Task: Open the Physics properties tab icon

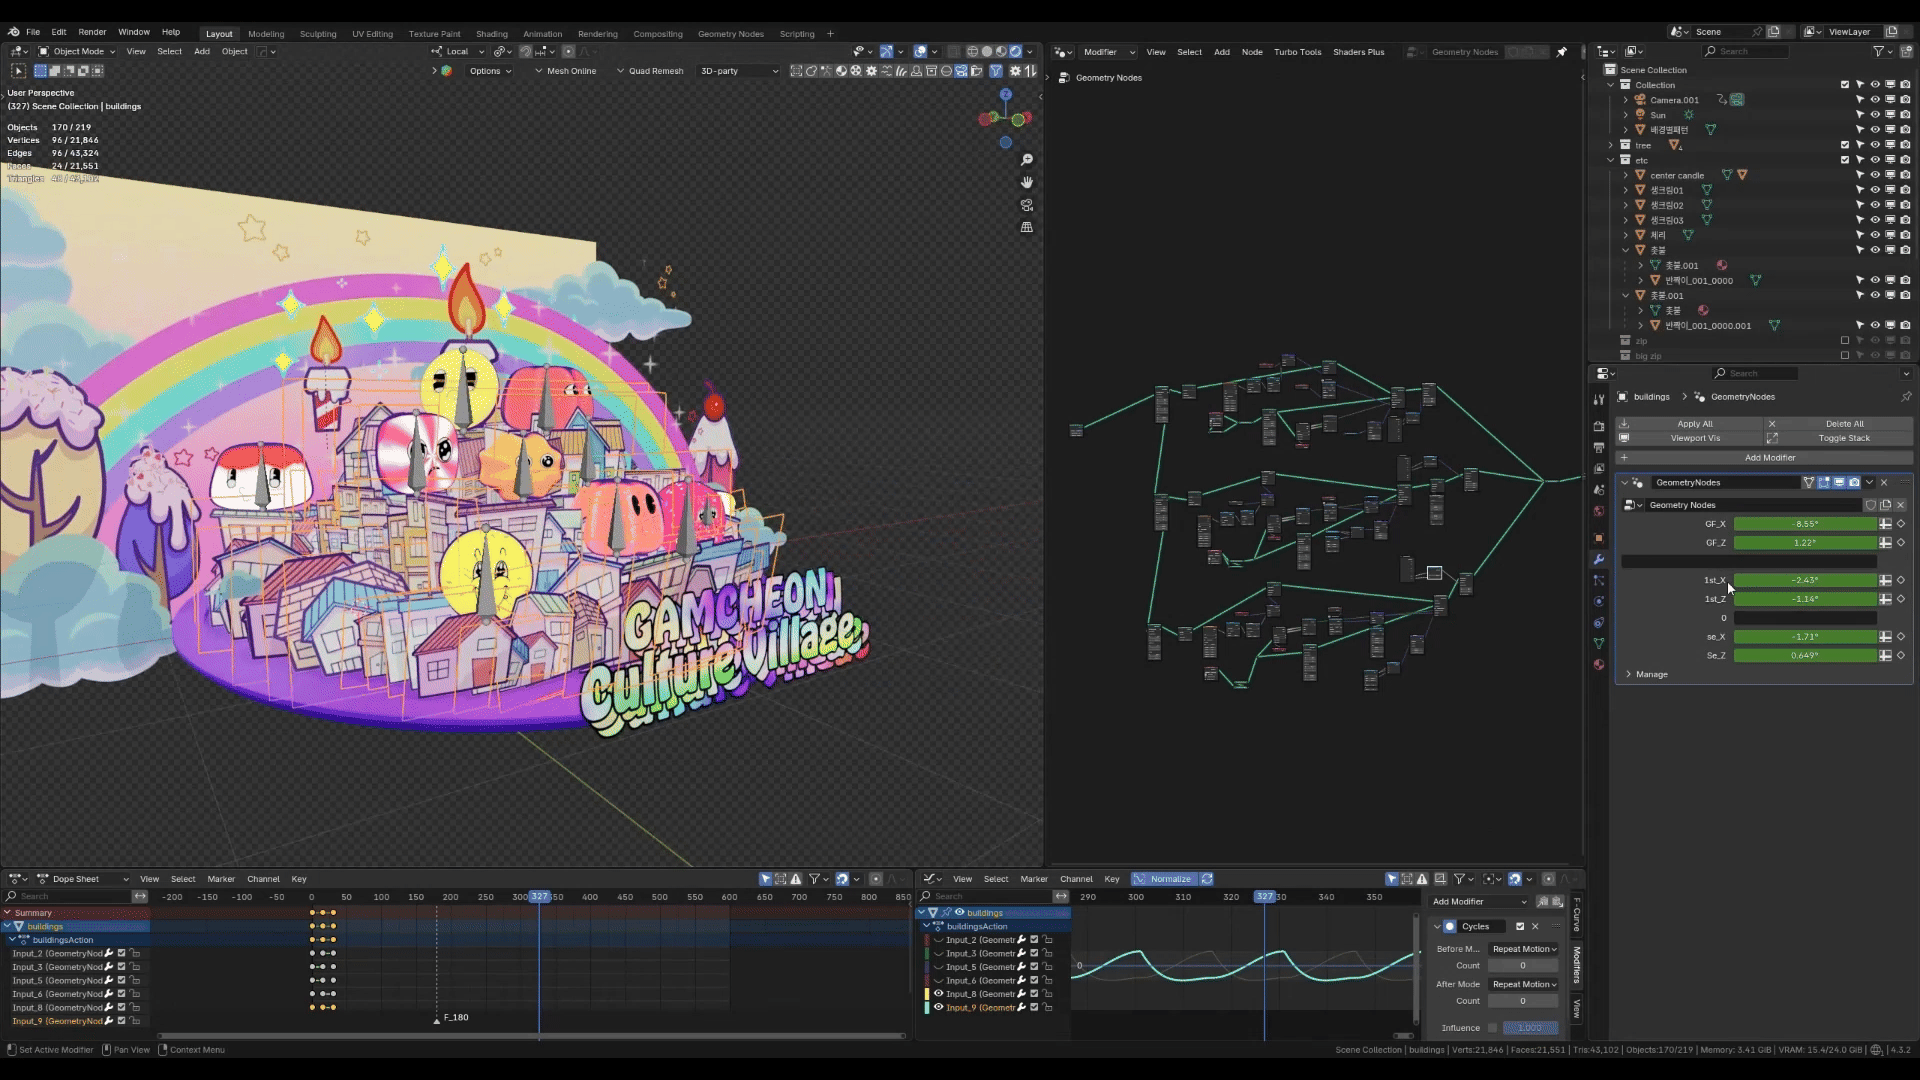Action: [1599, 601]
